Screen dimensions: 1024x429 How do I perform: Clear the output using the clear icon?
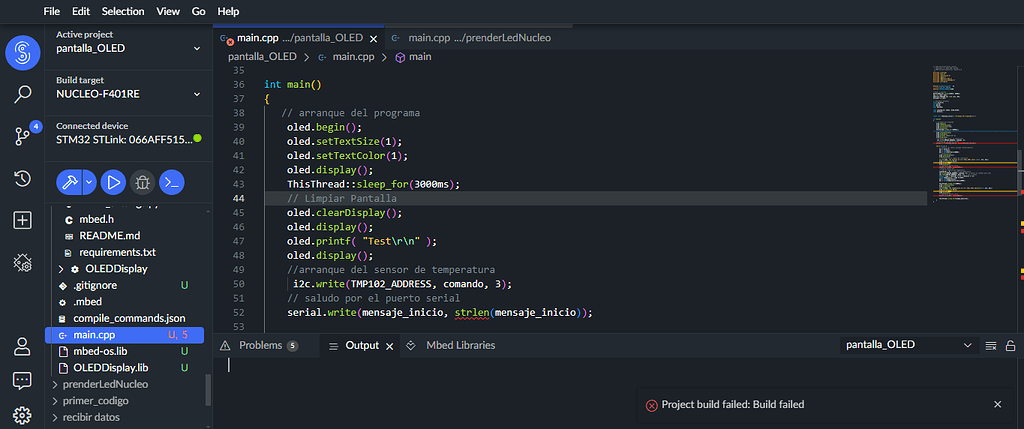pyautogui.click(x=991, y=345)
